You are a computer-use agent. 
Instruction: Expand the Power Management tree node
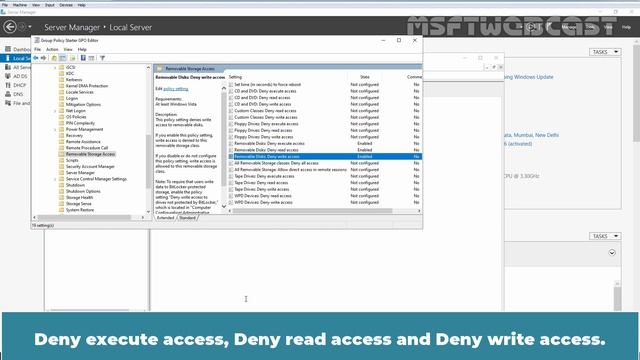tap(56, 129)
